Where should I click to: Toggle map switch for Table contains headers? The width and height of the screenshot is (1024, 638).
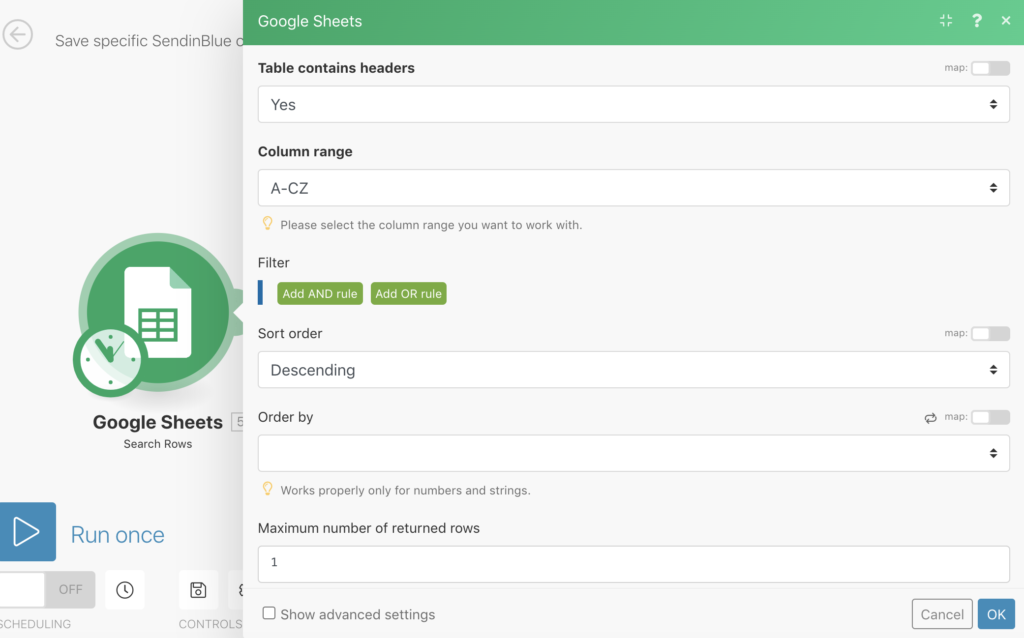click(x=990, y=68)
